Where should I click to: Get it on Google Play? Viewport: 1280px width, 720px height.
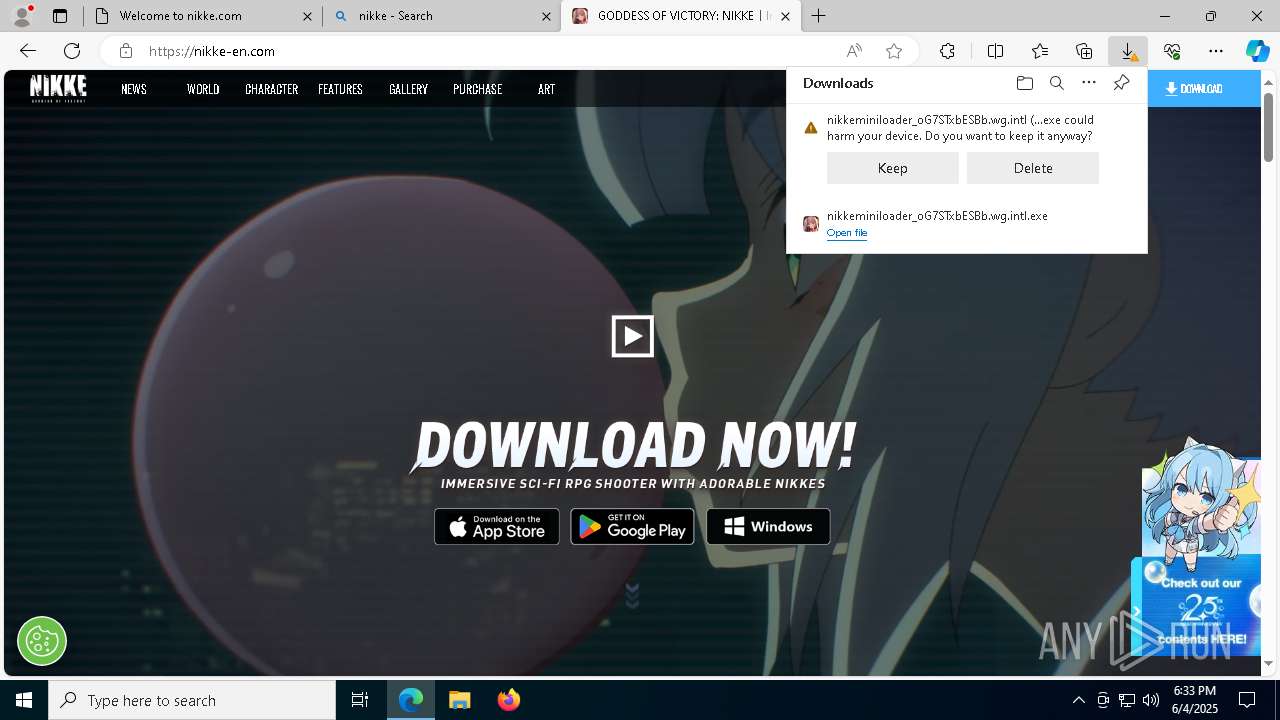632,527
